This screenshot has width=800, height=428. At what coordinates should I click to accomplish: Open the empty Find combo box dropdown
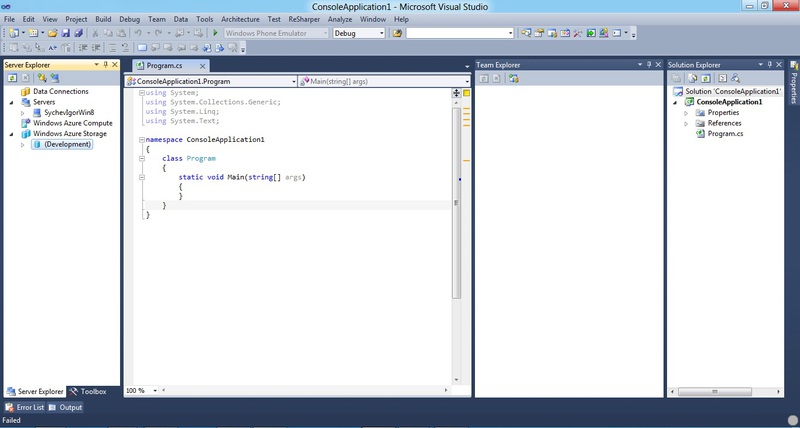(510, 33)
